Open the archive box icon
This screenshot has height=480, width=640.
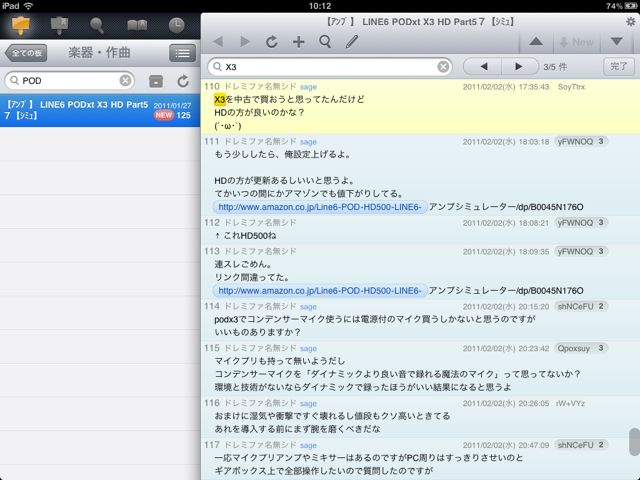156,81
